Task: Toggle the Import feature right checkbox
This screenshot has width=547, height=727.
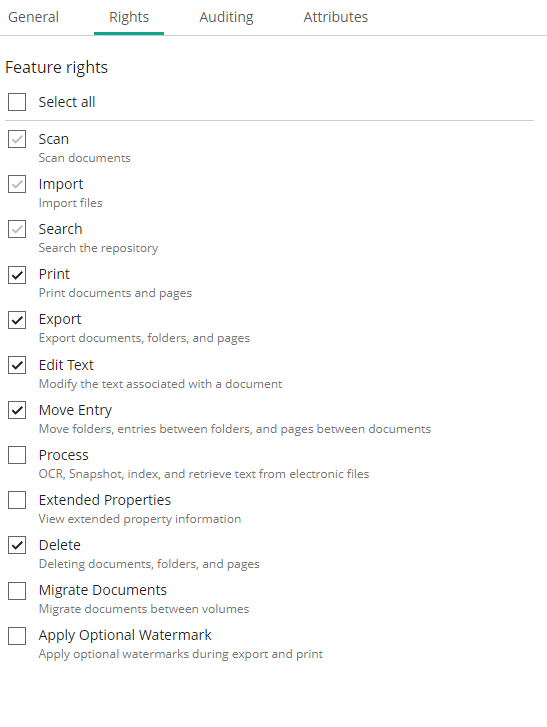Action: (x=17, y=184)
